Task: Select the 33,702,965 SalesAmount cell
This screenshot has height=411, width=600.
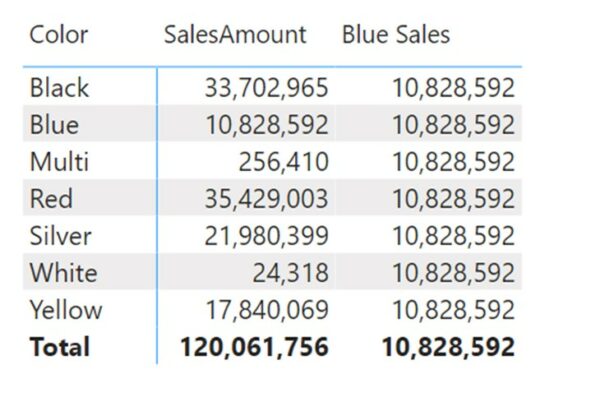Action: (266, 88)
